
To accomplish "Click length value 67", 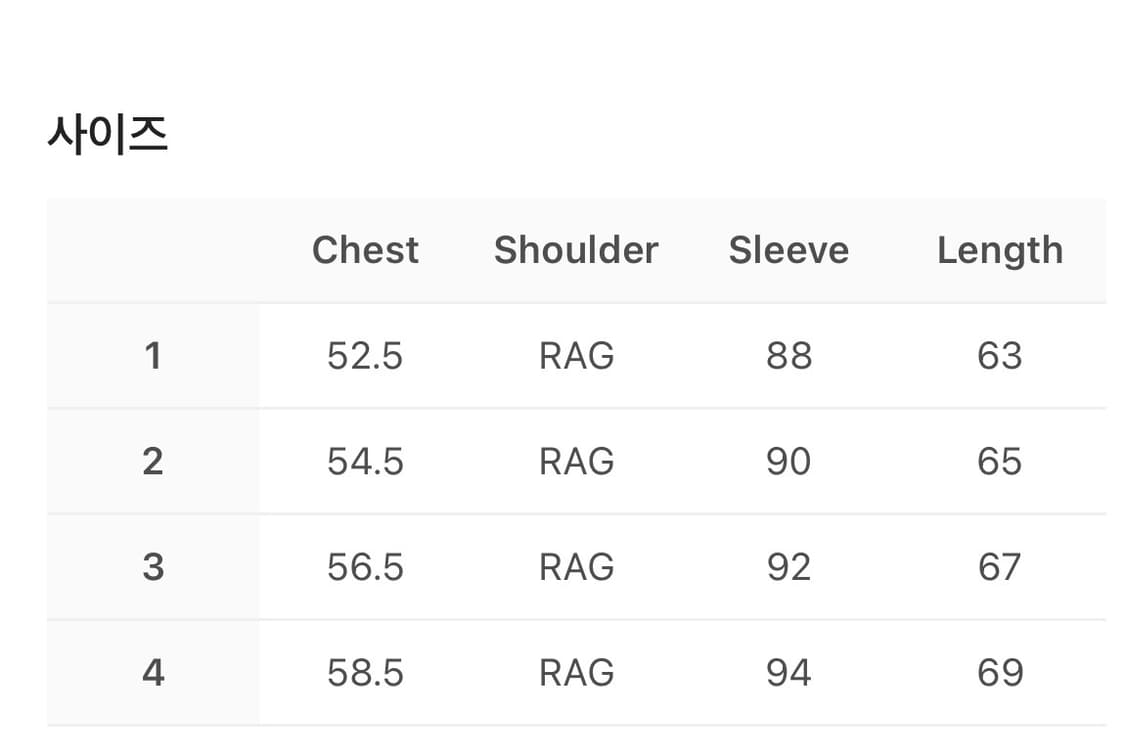I will click(x=999, y=567).
